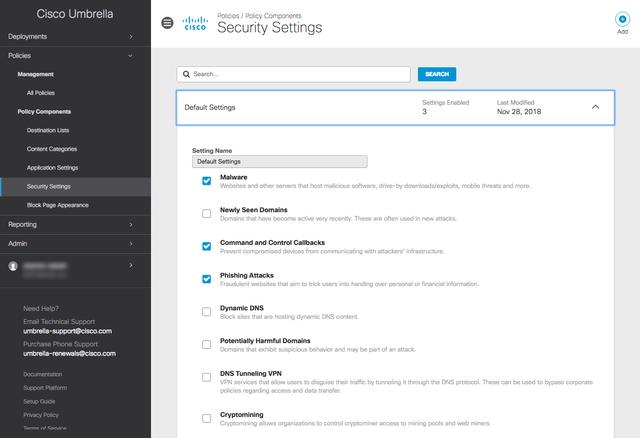The height and width of the screenshot is (438, 640).
Task: Click the Cisco Umbrella title
Action: [x=75, y=14]
